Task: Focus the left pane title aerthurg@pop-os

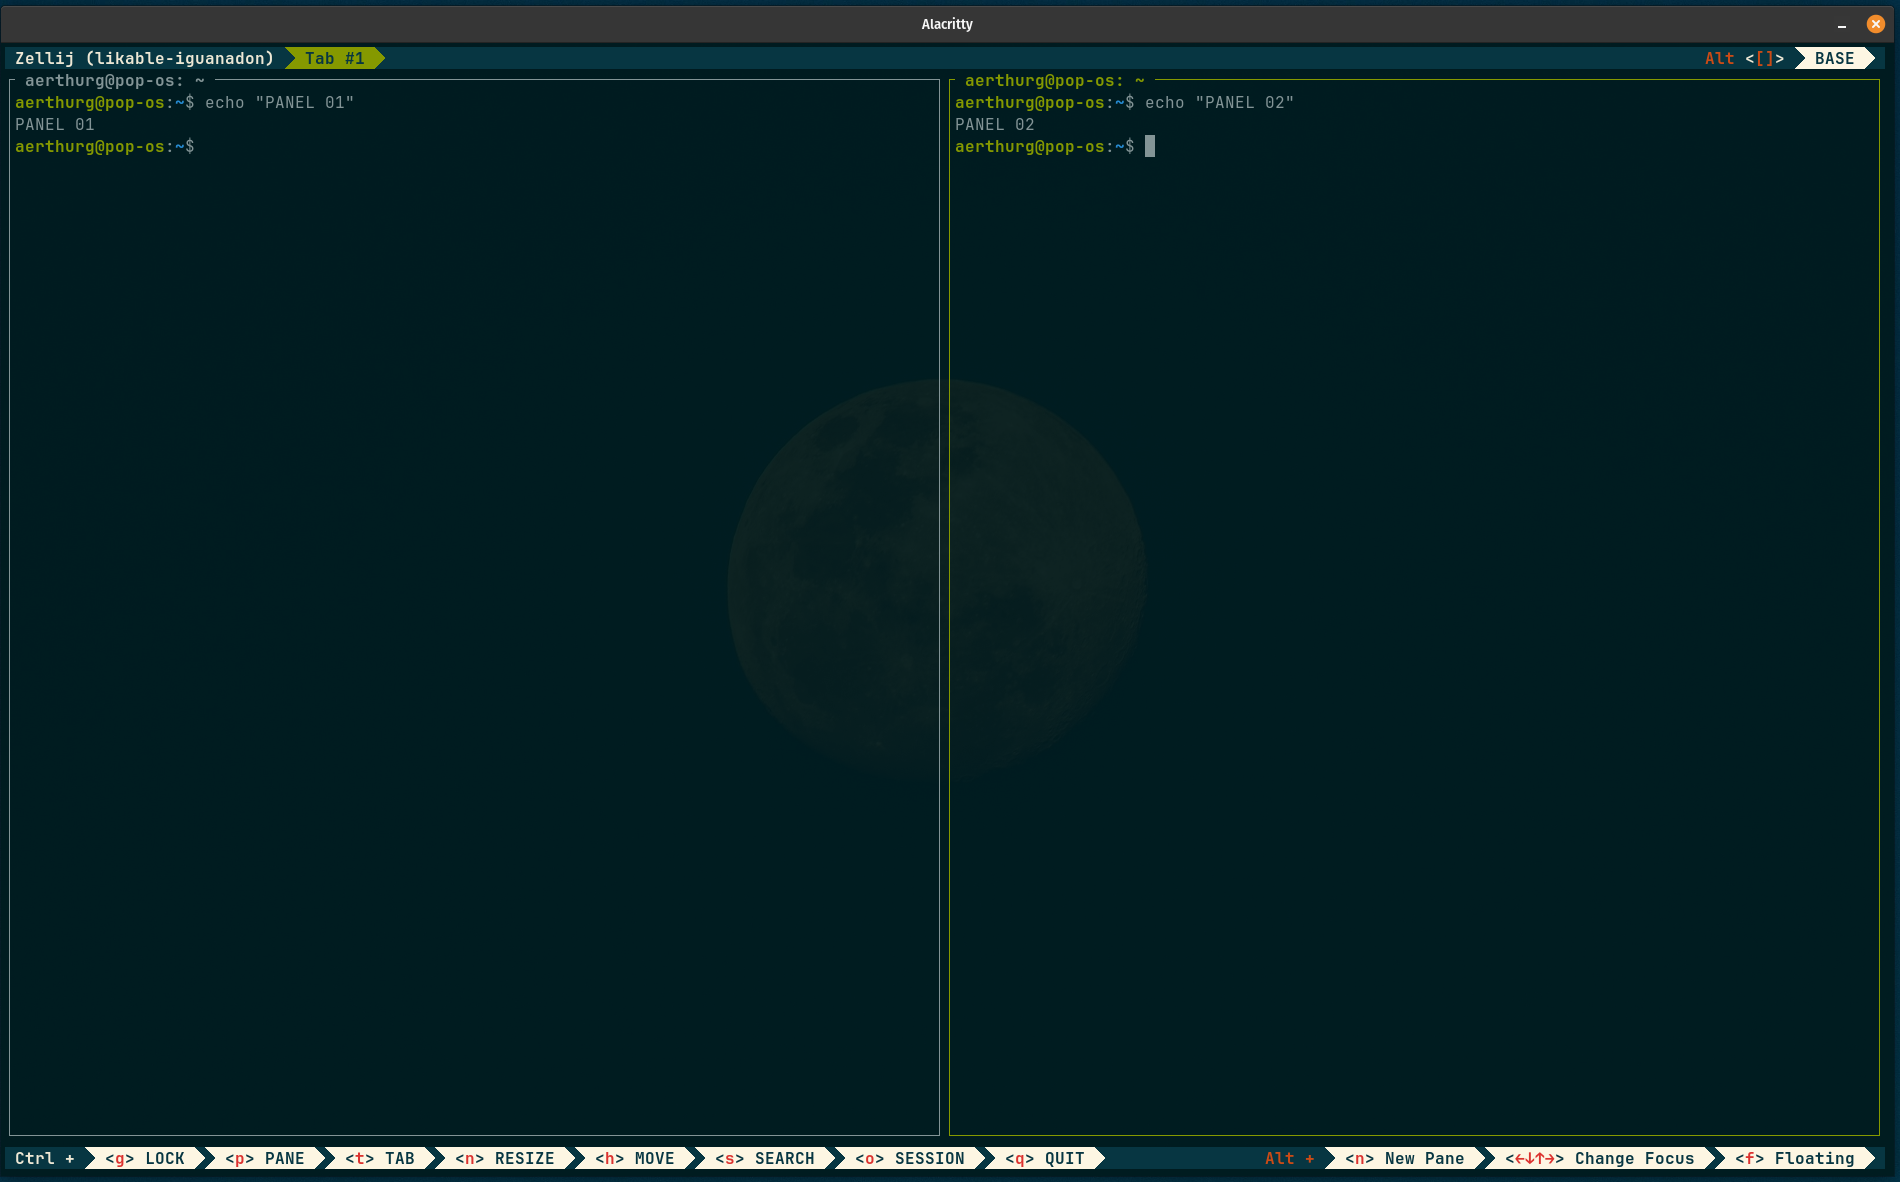Action: [x=115, y=81]
